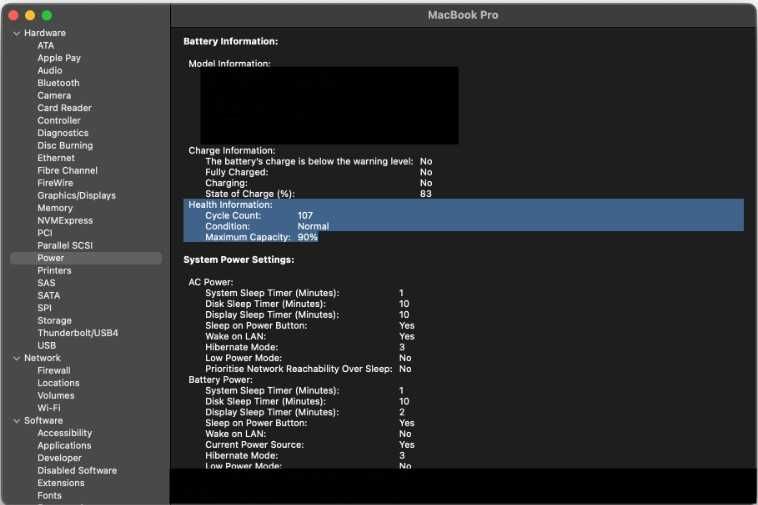
Task: Click the Network category label
Action: tap(43, 358)
